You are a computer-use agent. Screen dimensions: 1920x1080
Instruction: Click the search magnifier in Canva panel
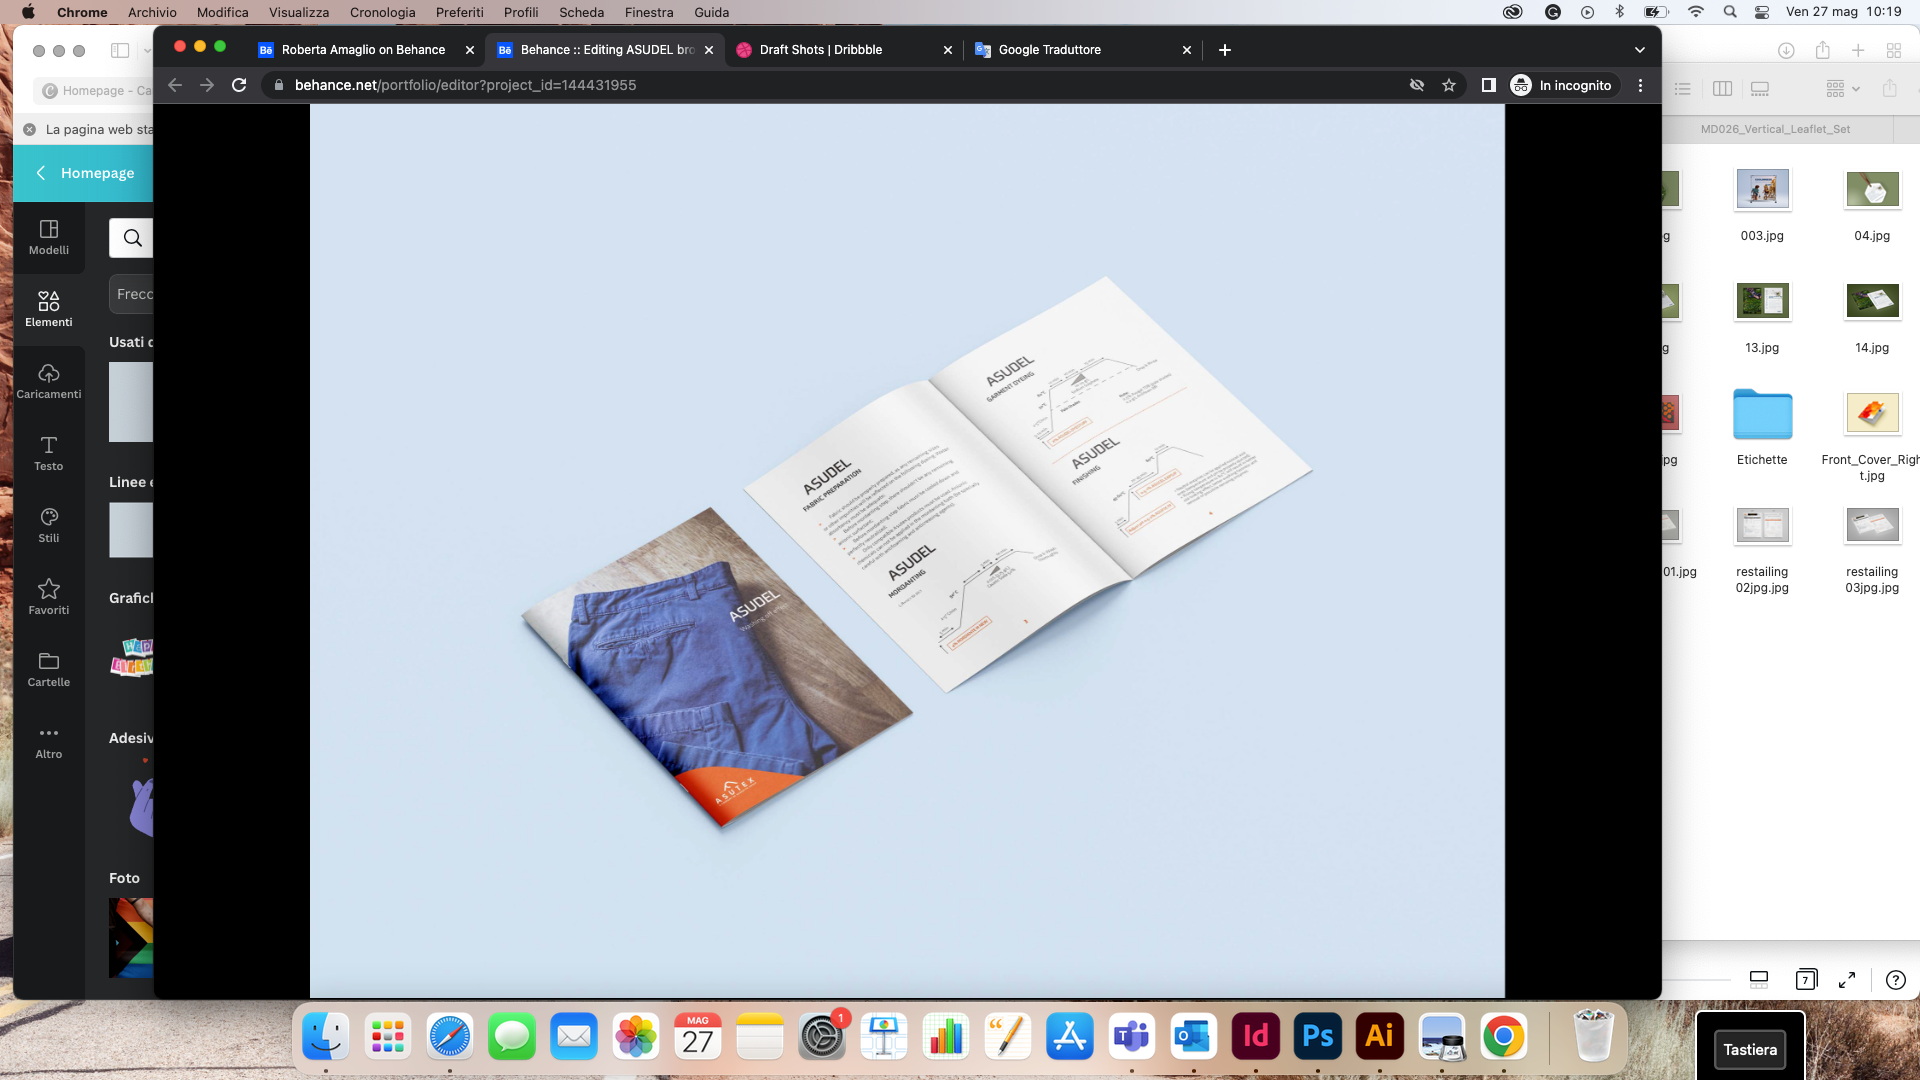click(x=132, y=238)
